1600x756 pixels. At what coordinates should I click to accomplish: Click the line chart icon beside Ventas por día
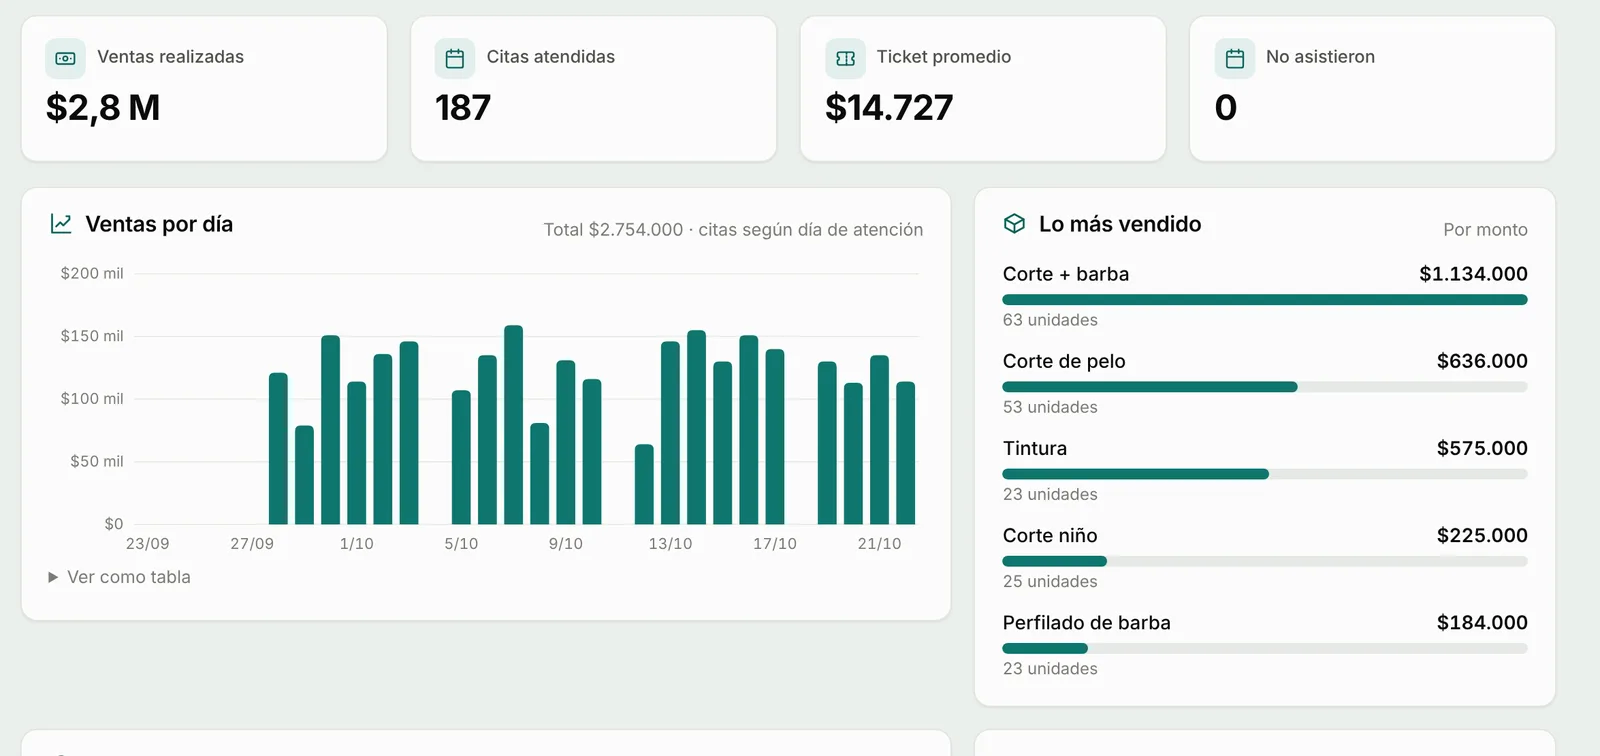tap(61, 224)
